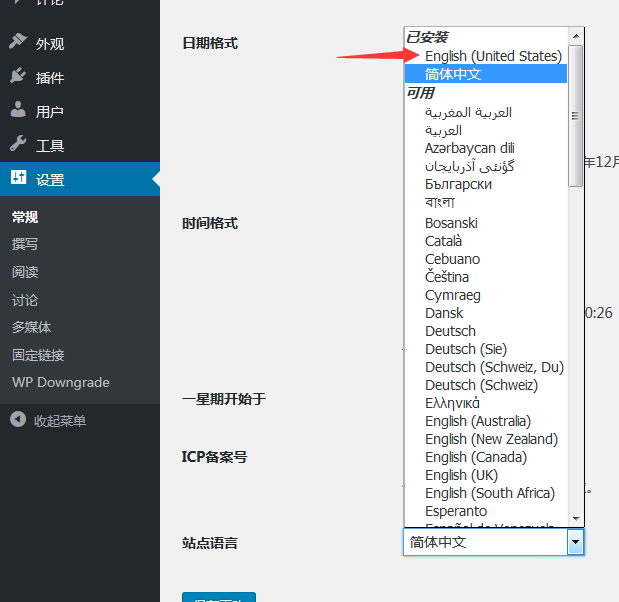Click the collapse menu arrow icon (收起菜单)
Image resolution: width=619 pixels, height=602 pixels.
point(18,420)
